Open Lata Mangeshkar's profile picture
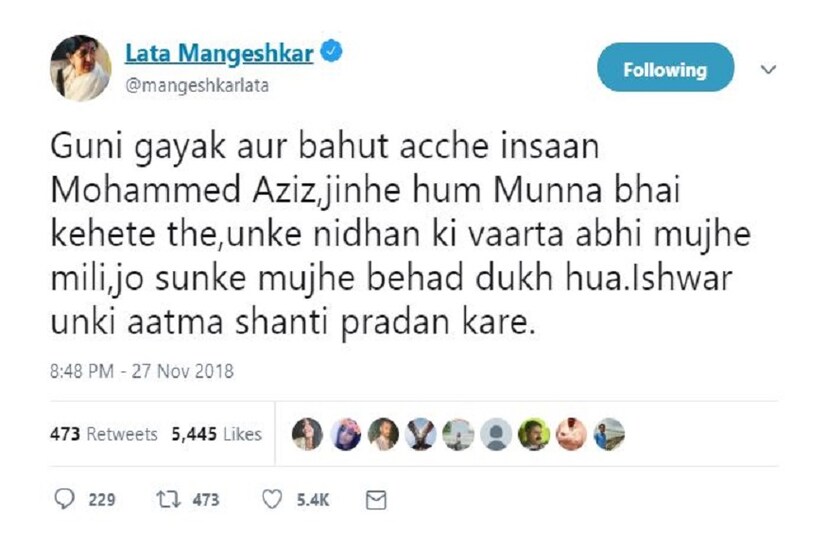 point(79,67)
